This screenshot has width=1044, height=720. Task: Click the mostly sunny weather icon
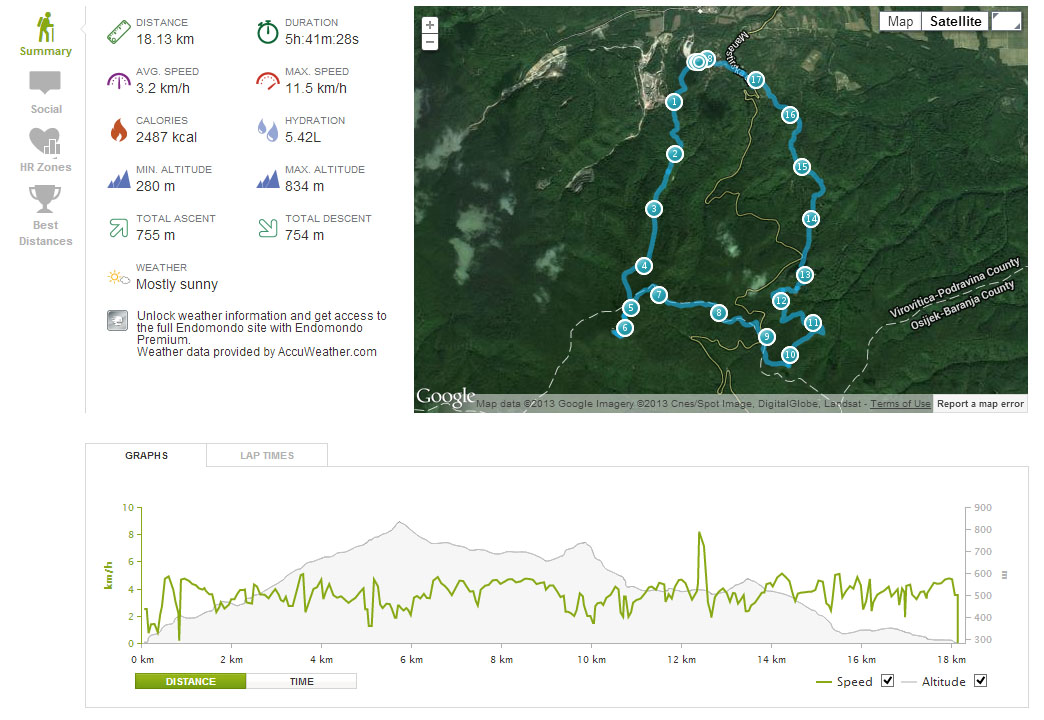119,277
